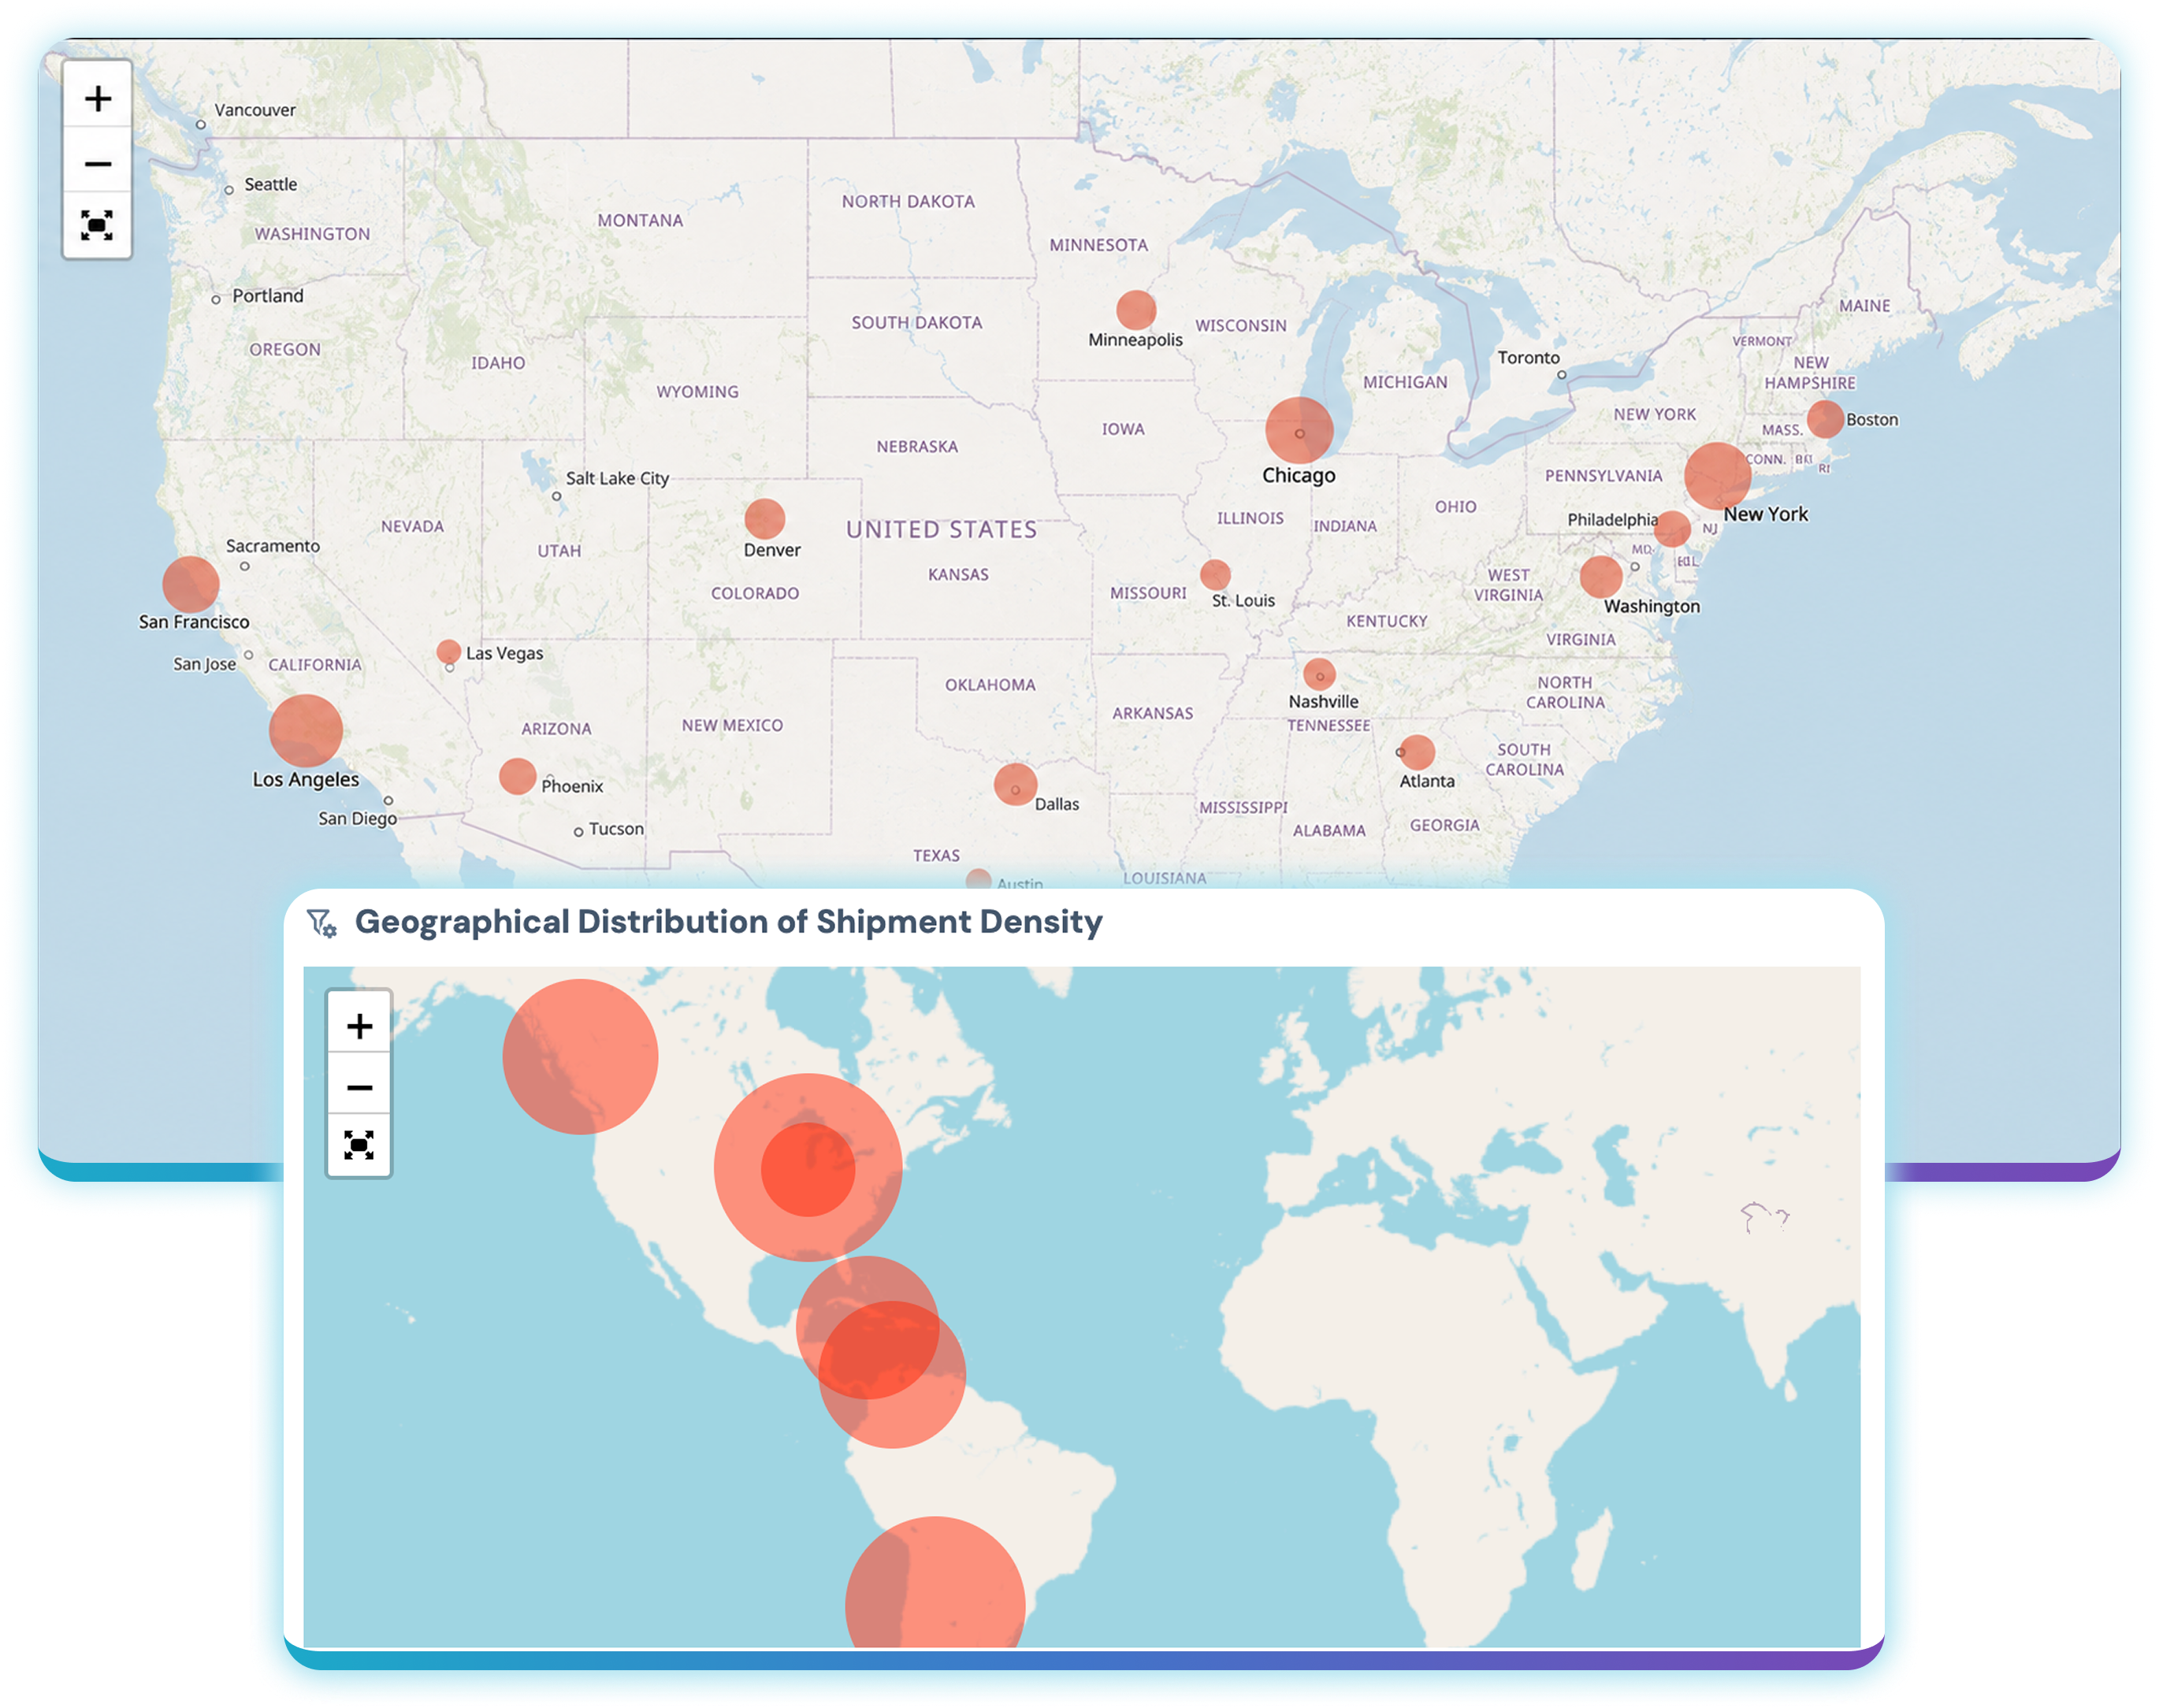Screen dimensions: 2159x1708
Task: Zoom in on the US map
Action: 97,98
